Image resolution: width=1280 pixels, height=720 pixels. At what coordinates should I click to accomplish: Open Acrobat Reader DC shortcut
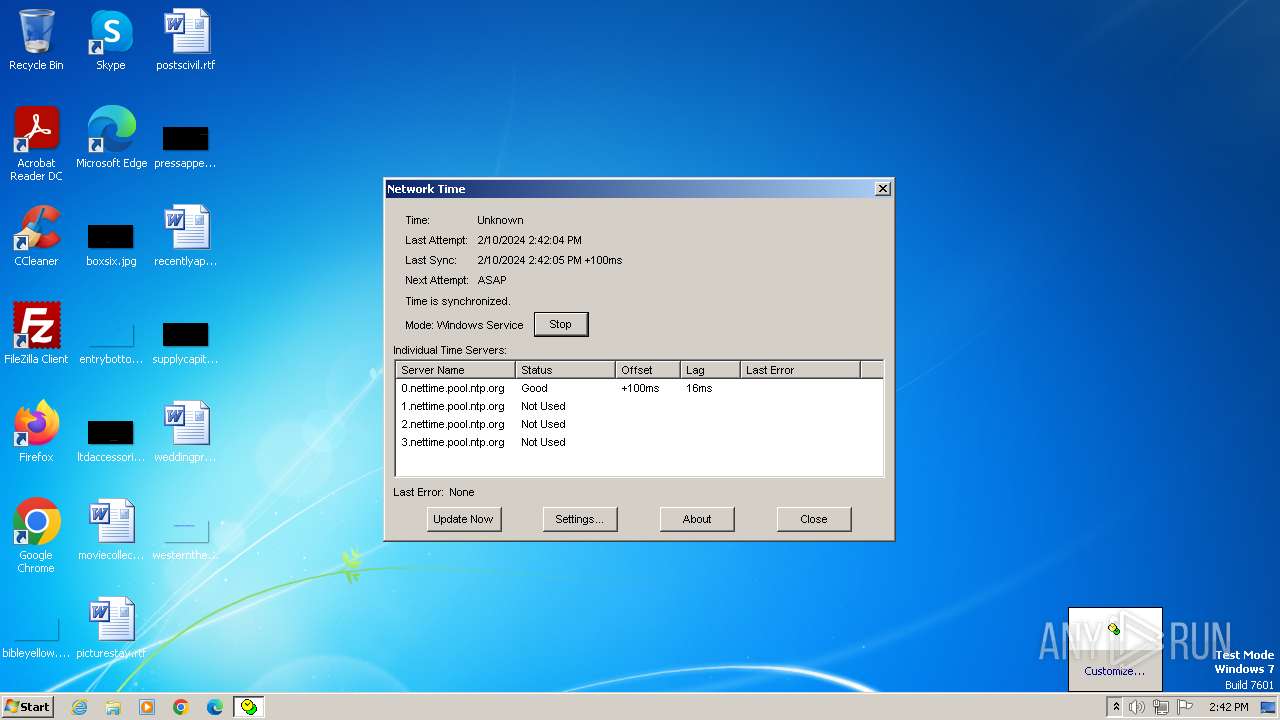(x=36, y=143)
